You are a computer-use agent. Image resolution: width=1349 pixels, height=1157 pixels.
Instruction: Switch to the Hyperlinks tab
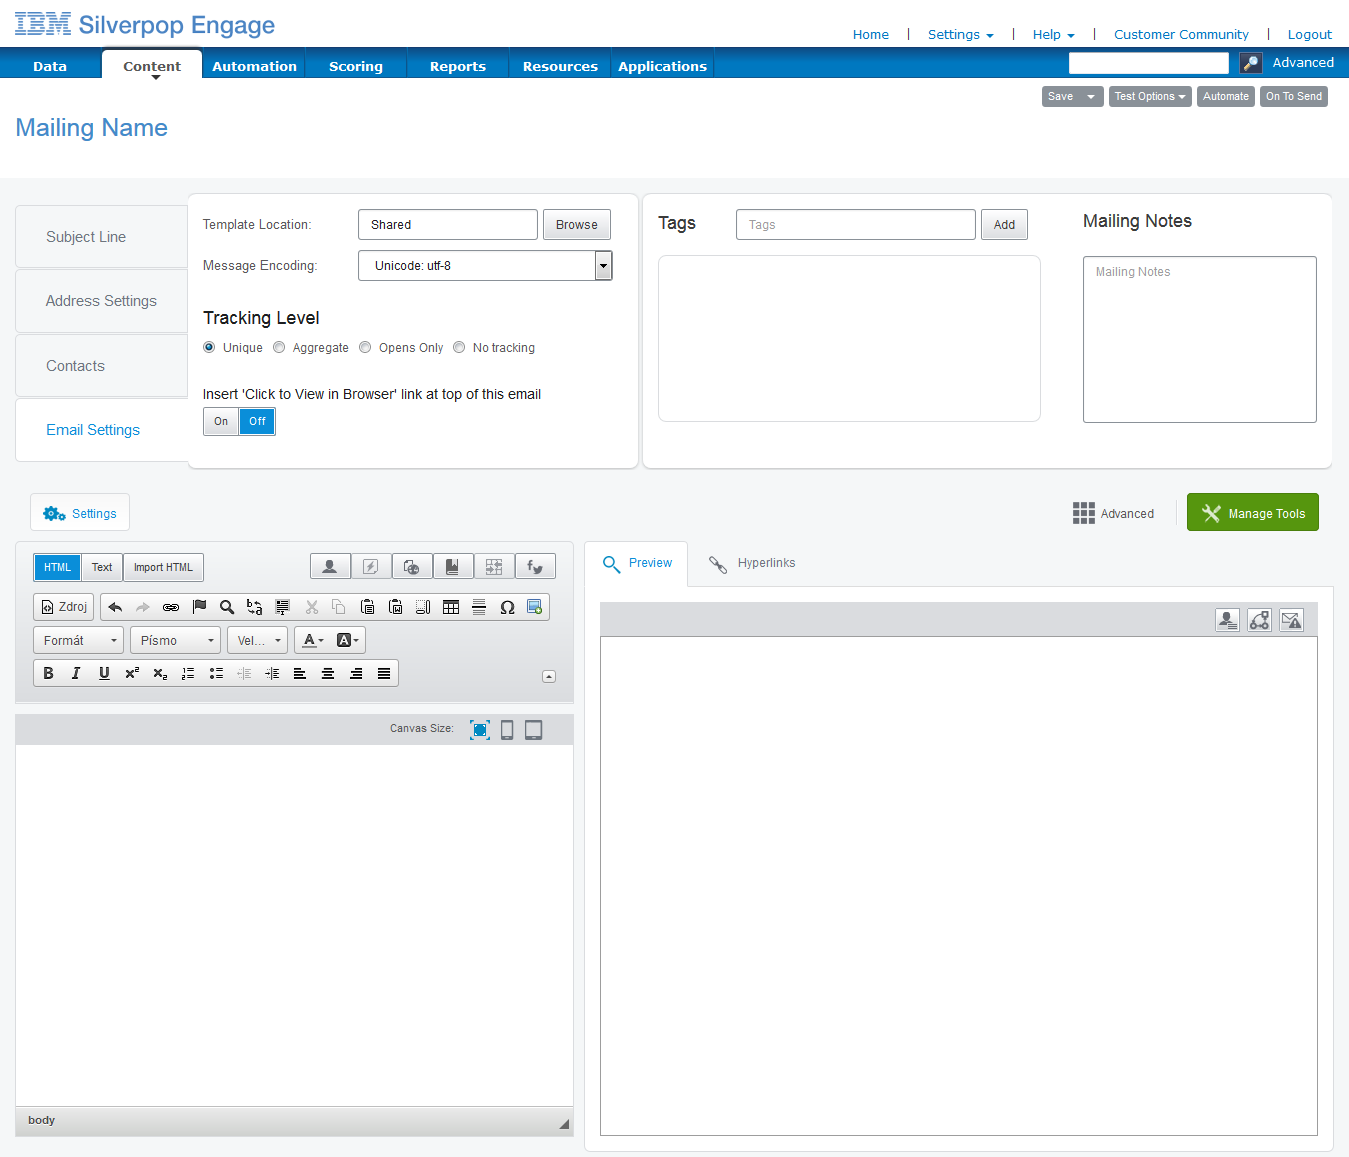coord(752,564)
